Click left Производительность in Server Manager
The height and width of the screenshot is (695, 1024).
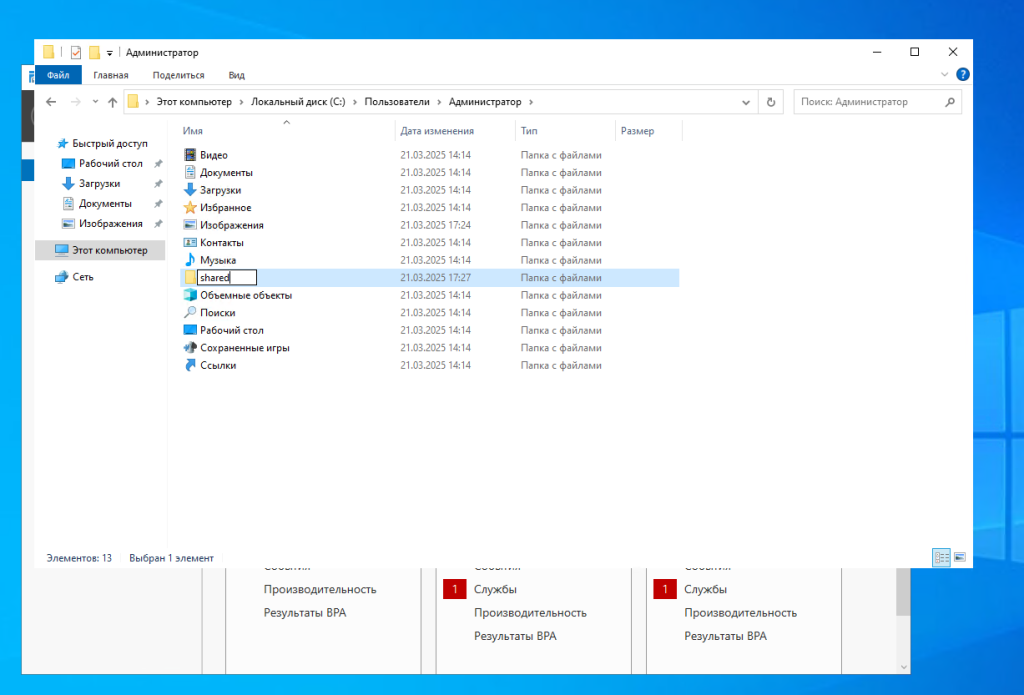click(x=320, y=589)
